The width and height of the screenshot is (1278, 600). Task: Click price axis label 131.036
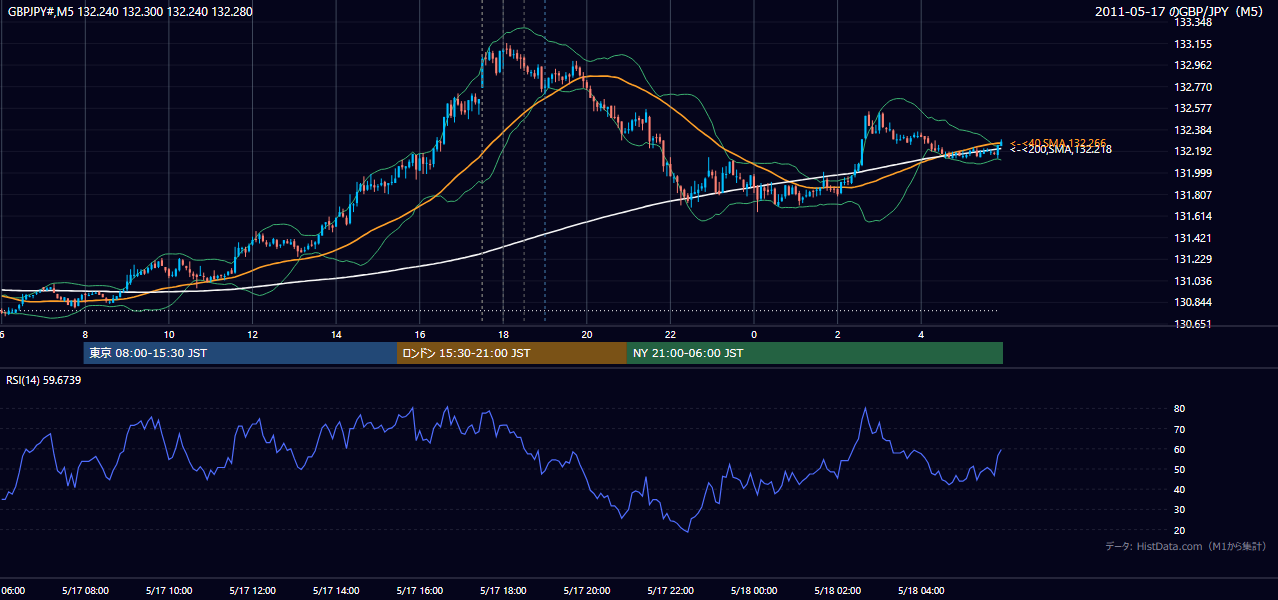click(x=1193, y=281)
